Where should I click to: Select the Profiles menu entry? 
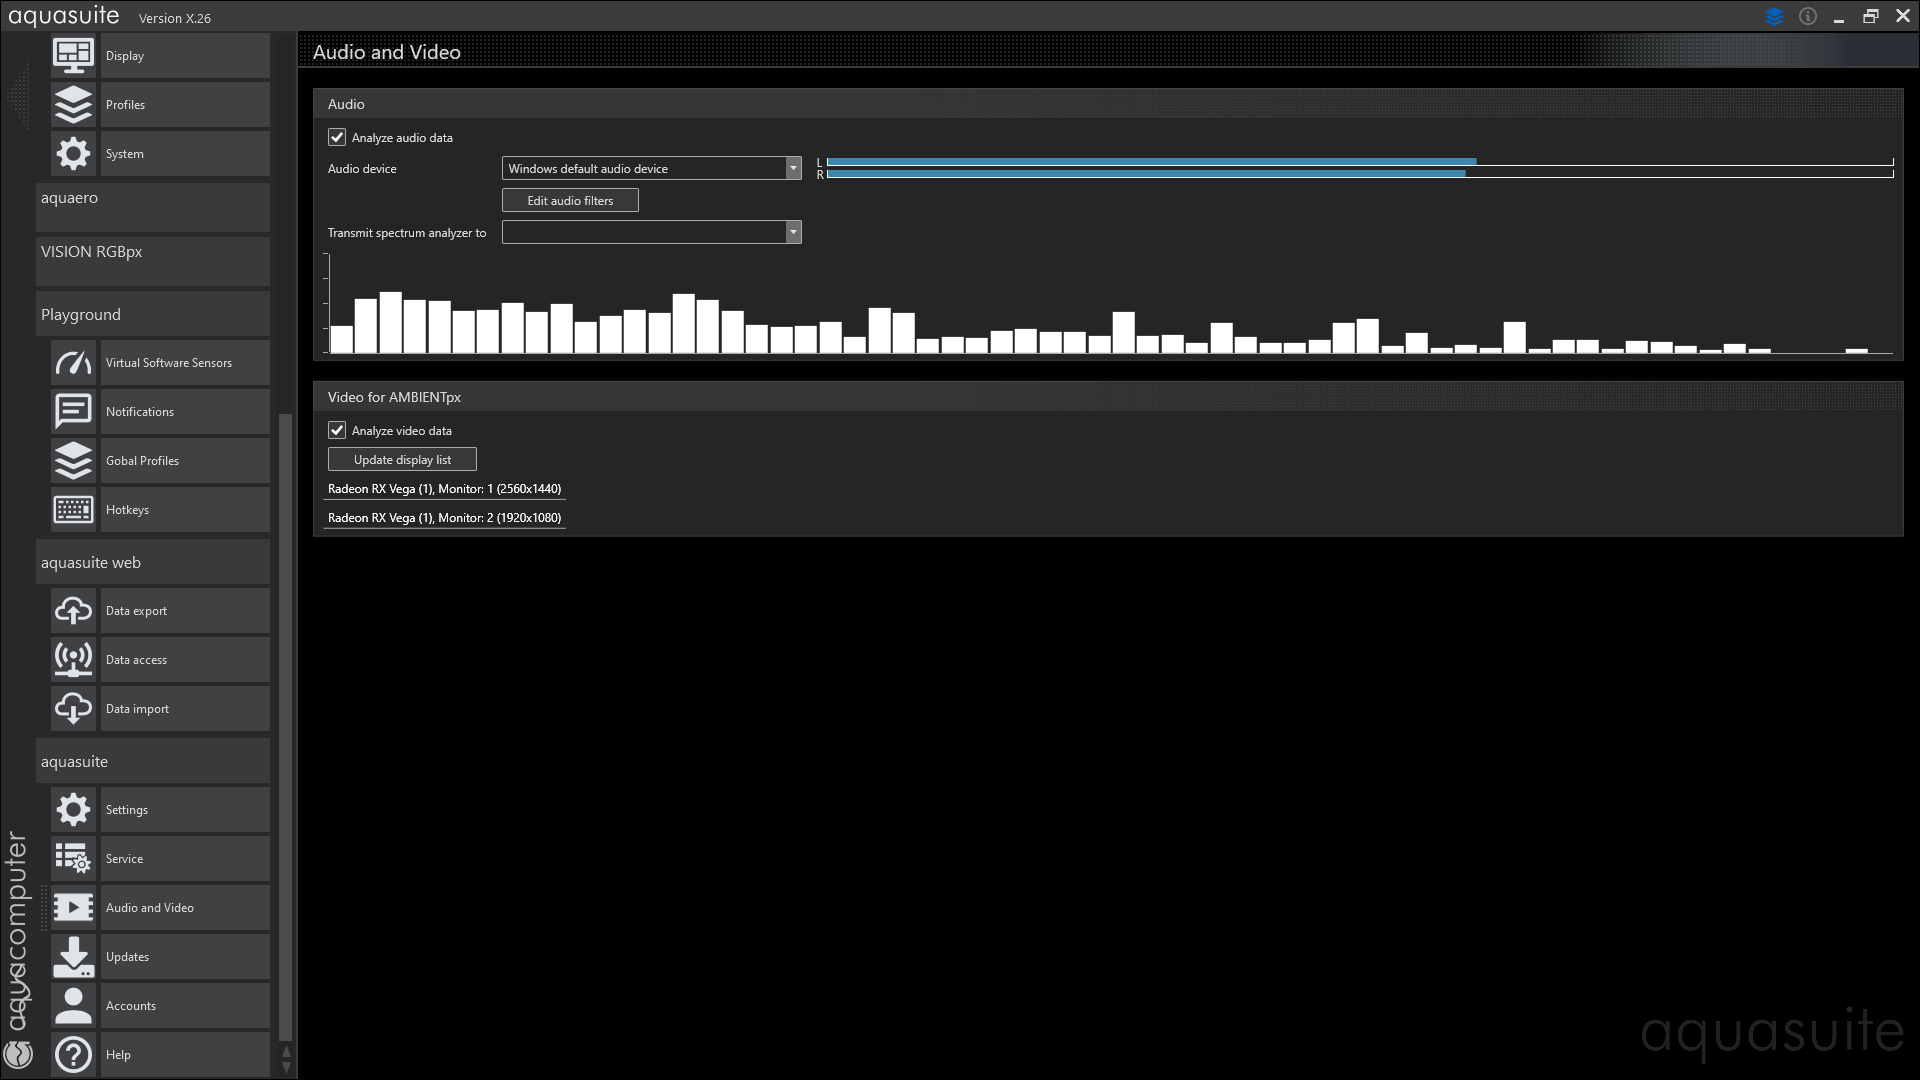[x=185, y=104]
